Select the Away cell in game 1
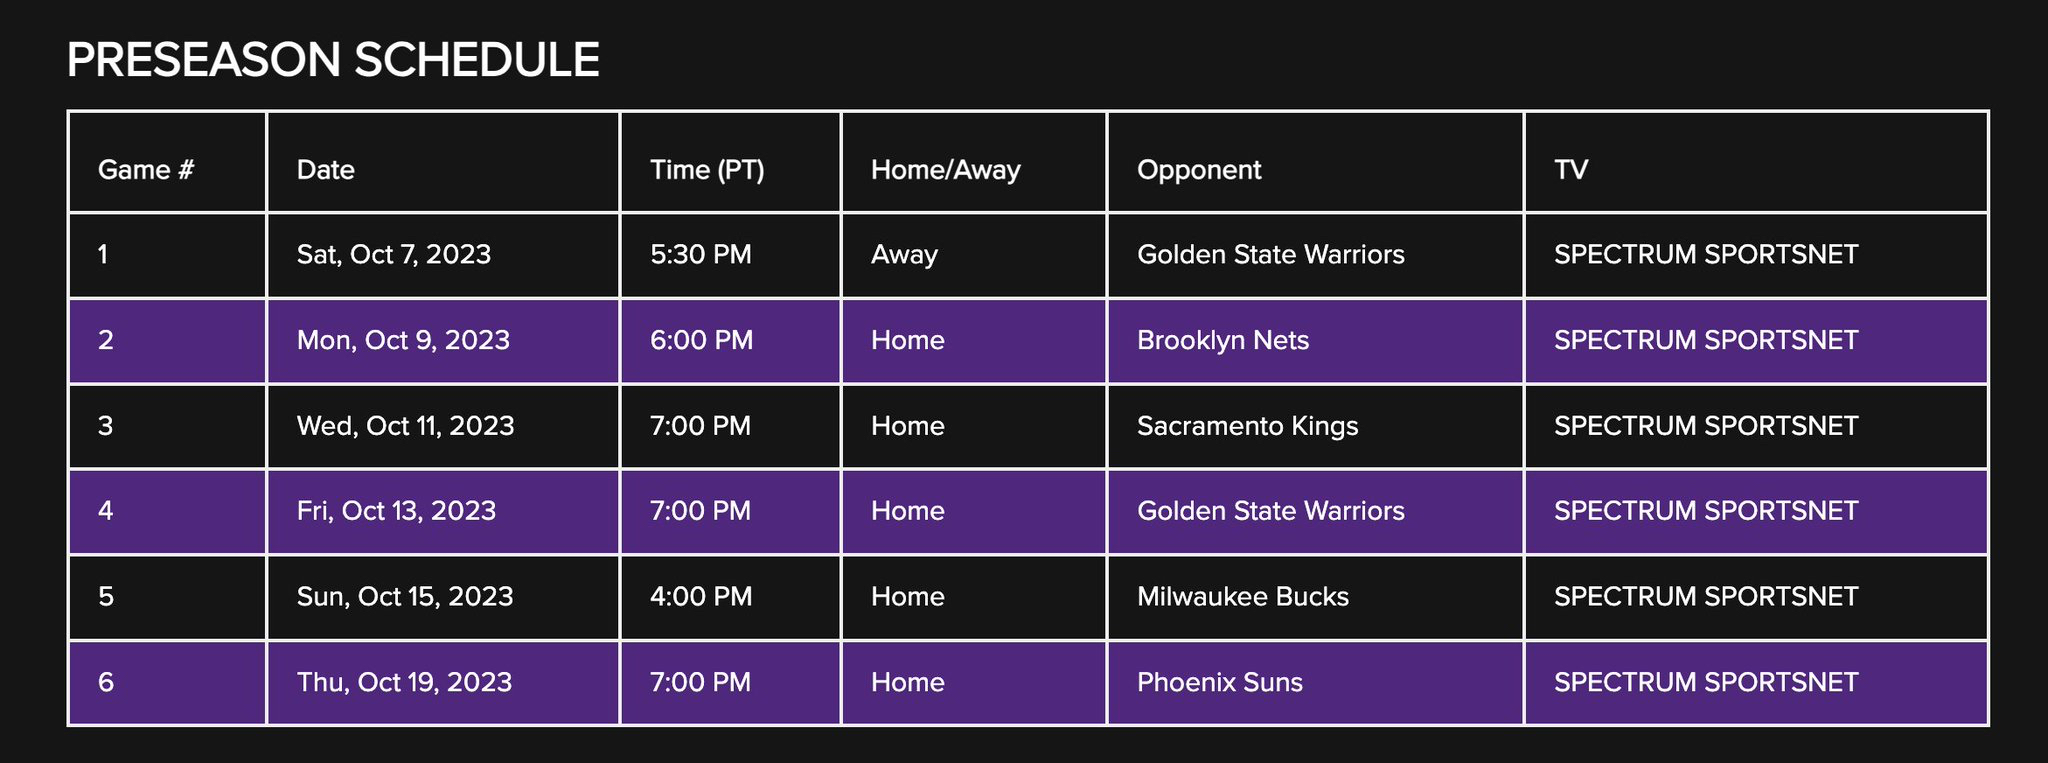2048x763 pixels. point(974,255)
